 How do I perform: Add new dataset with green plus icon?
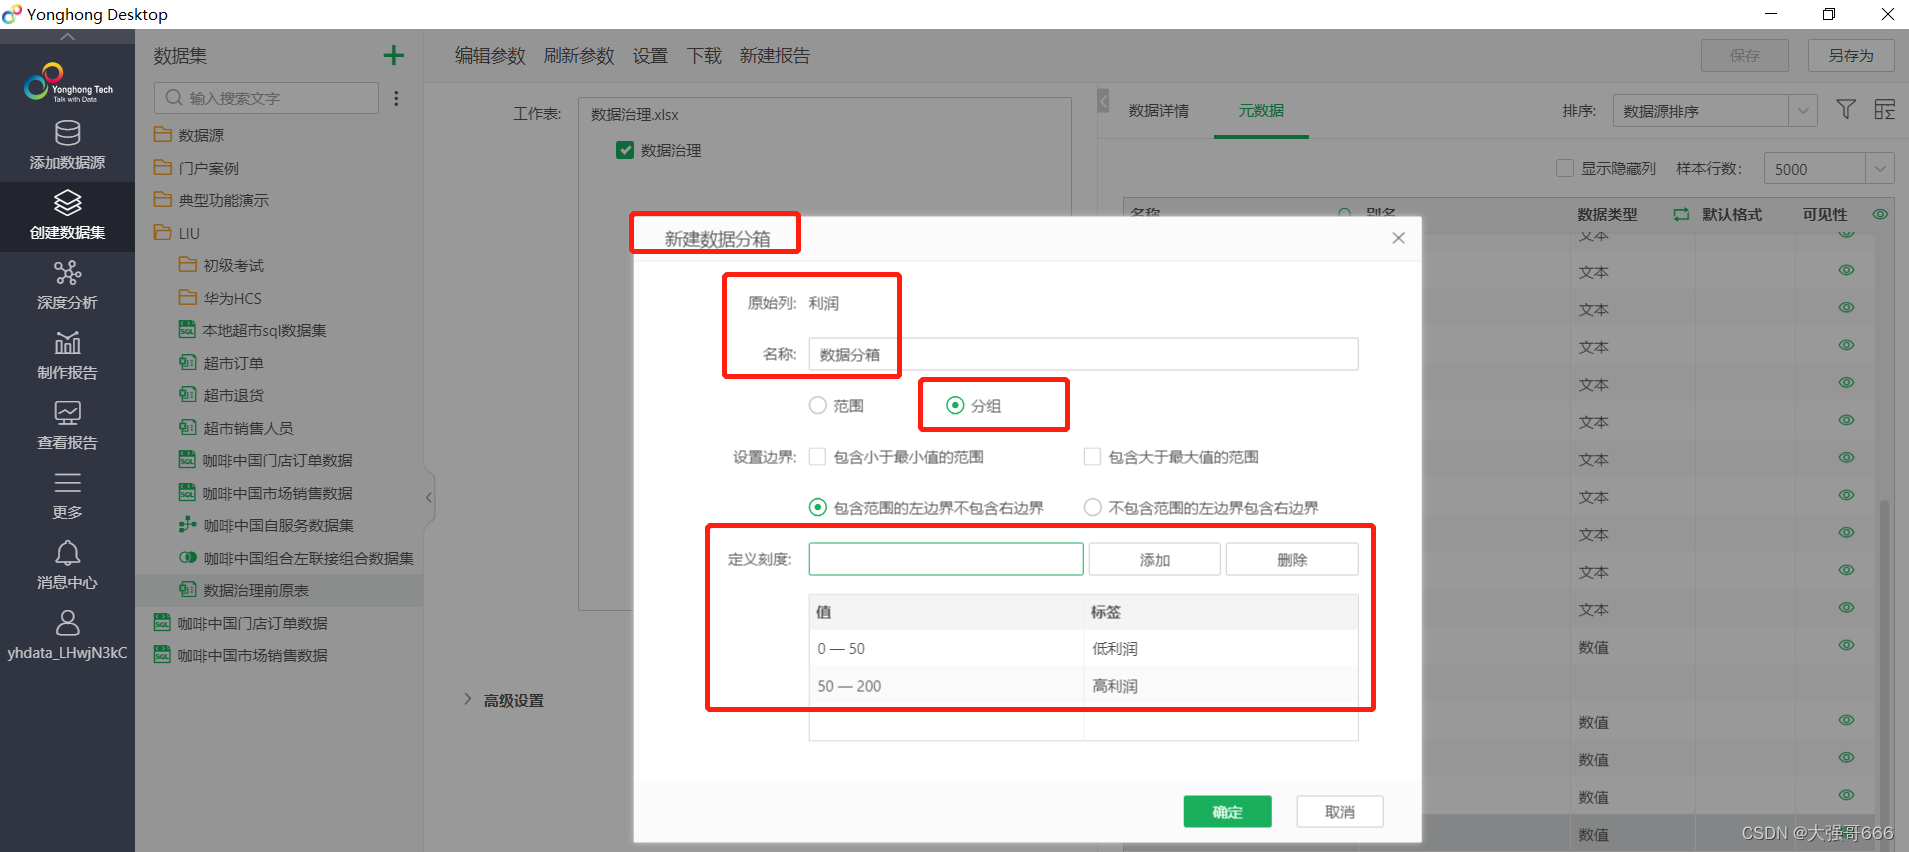pyautogui.click(x=394, y=55)
